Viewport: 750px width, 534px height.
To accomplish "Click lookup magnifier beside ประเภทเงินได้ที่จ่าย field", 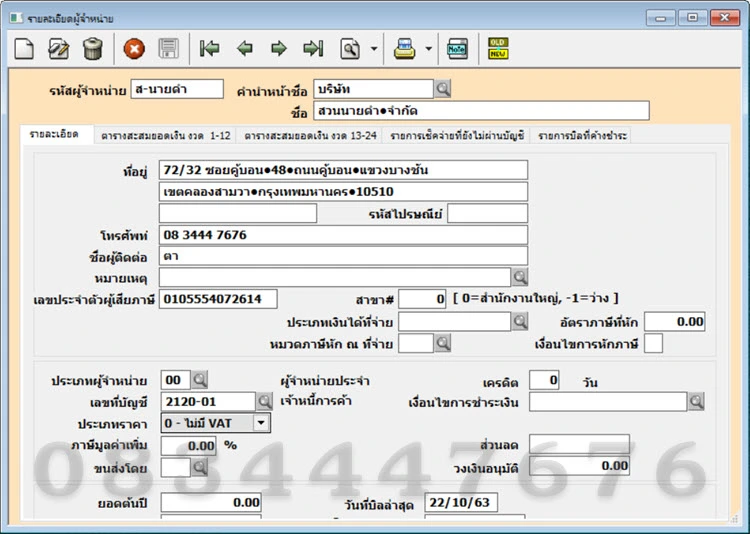I will 519,322.
